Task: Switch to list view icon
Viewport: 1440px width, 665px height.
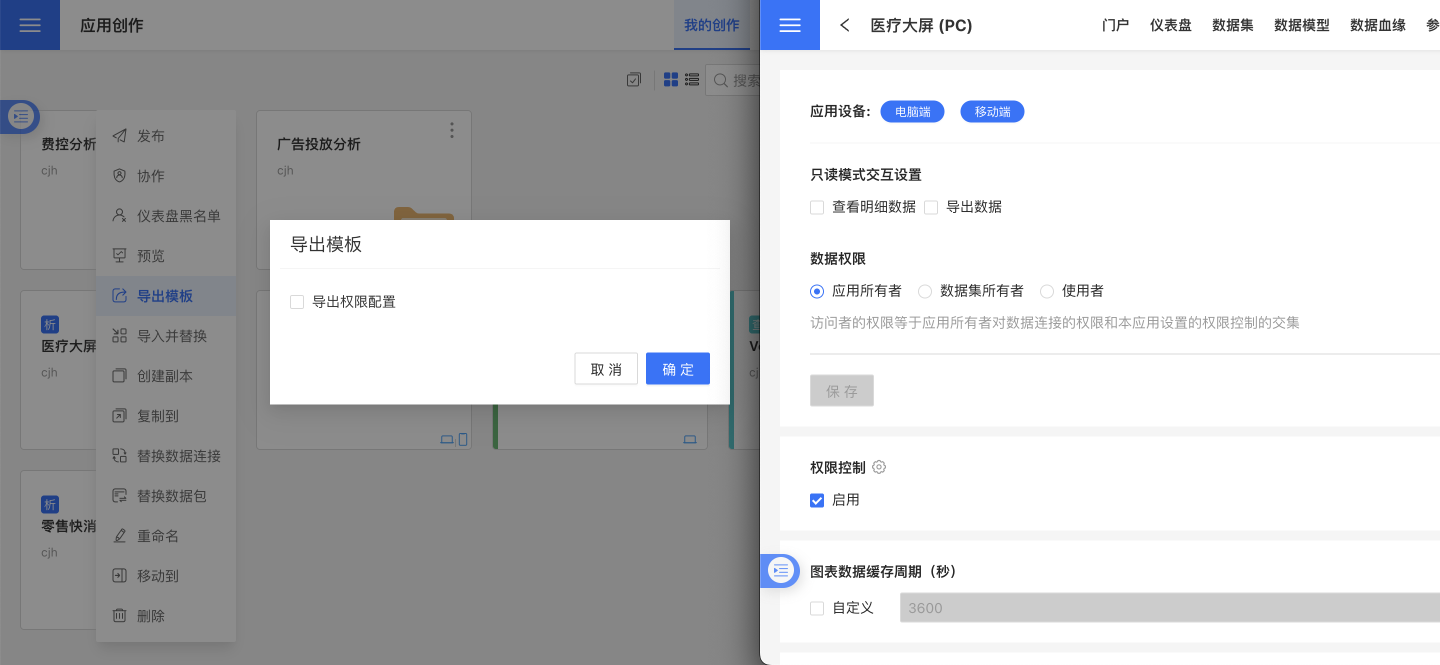Action: coord(691,80)
